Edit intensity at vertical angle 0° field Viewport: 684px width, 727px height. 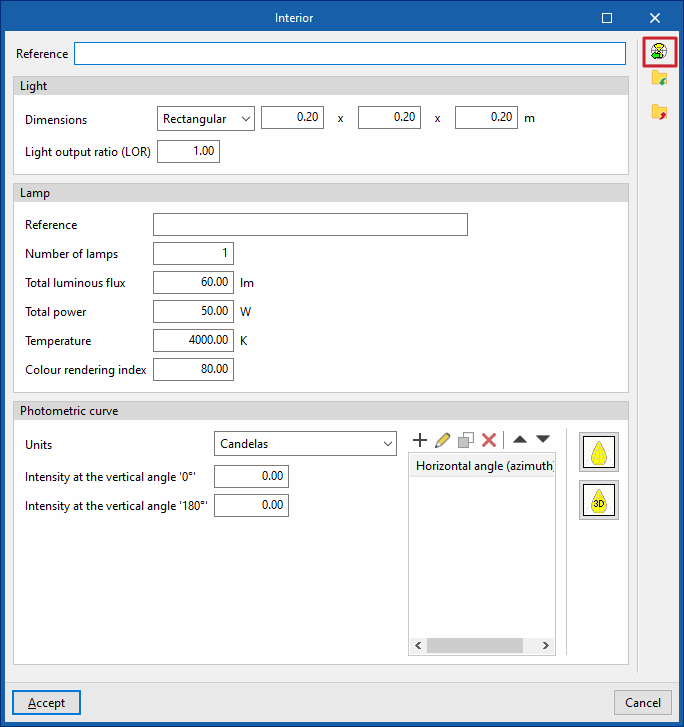point(251,476)
